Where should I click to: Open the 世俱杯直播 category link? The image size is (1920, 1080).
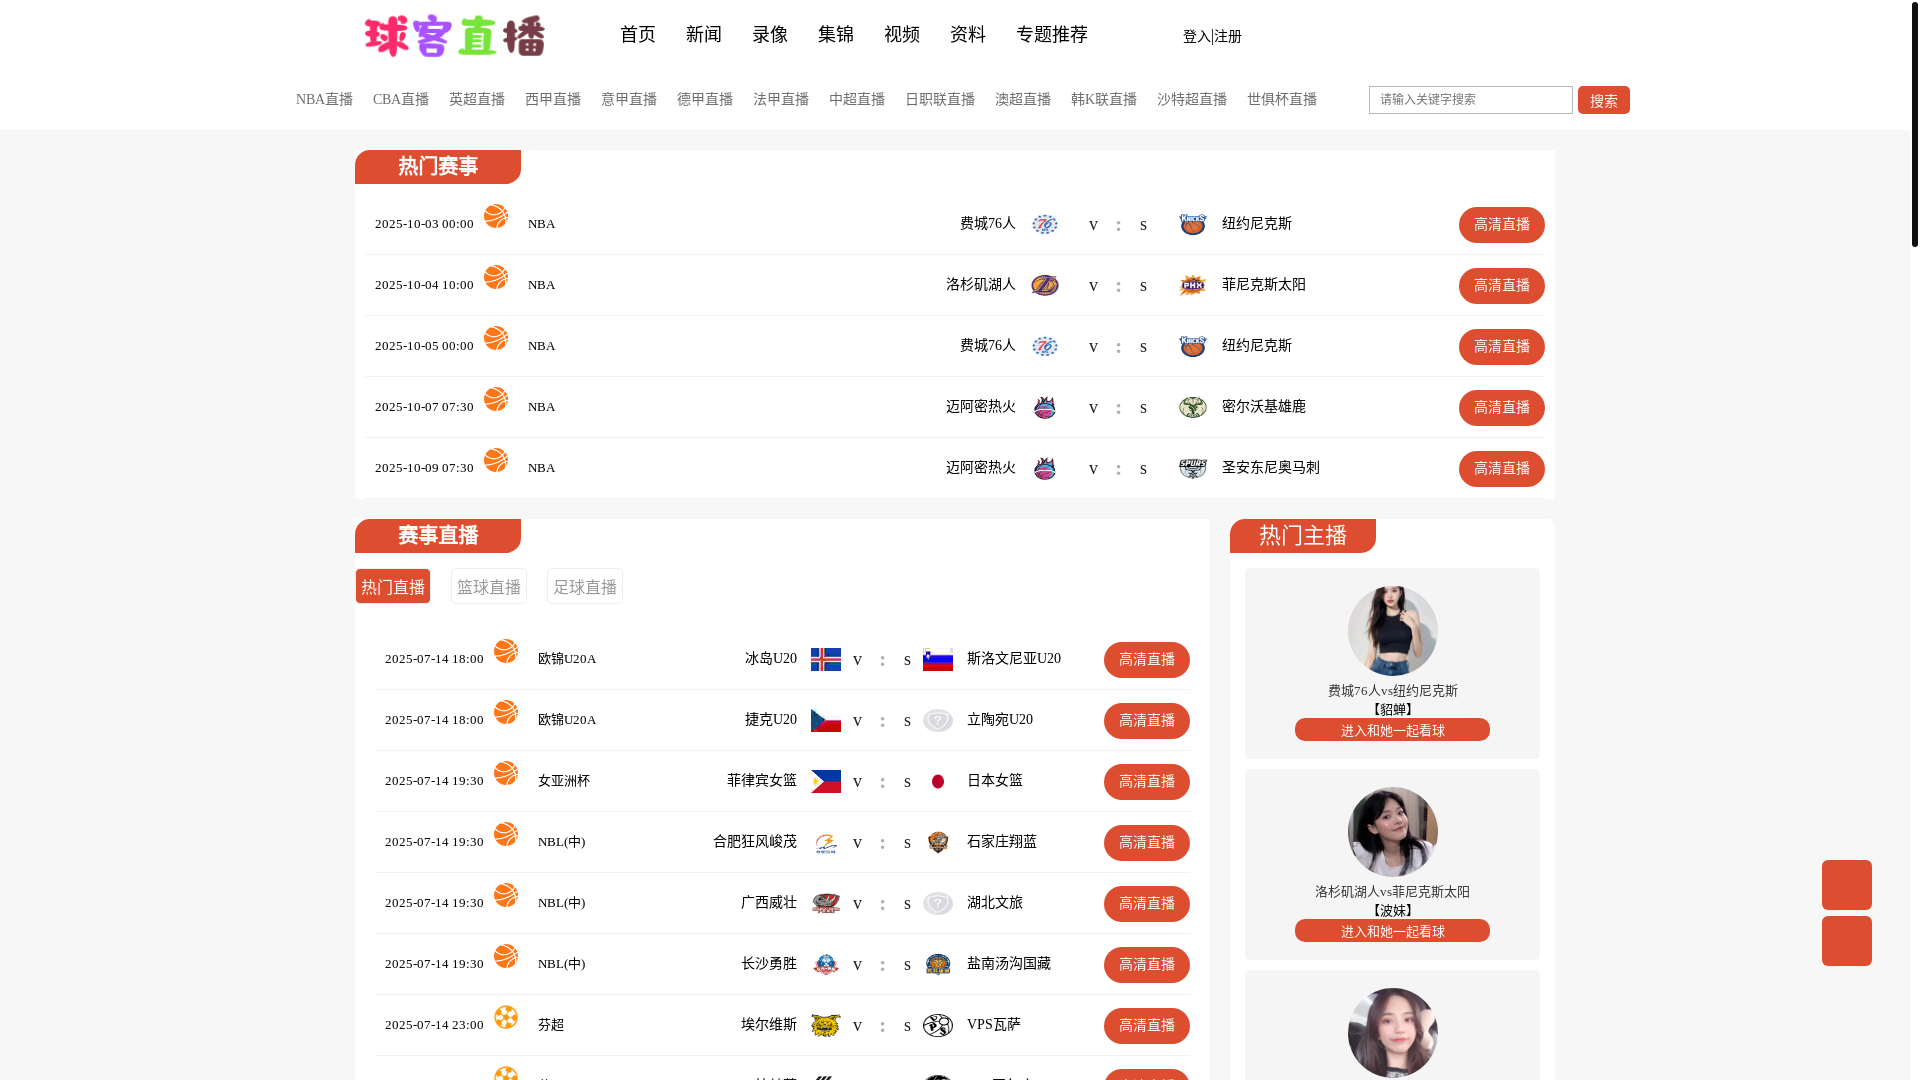[1282, 99]
